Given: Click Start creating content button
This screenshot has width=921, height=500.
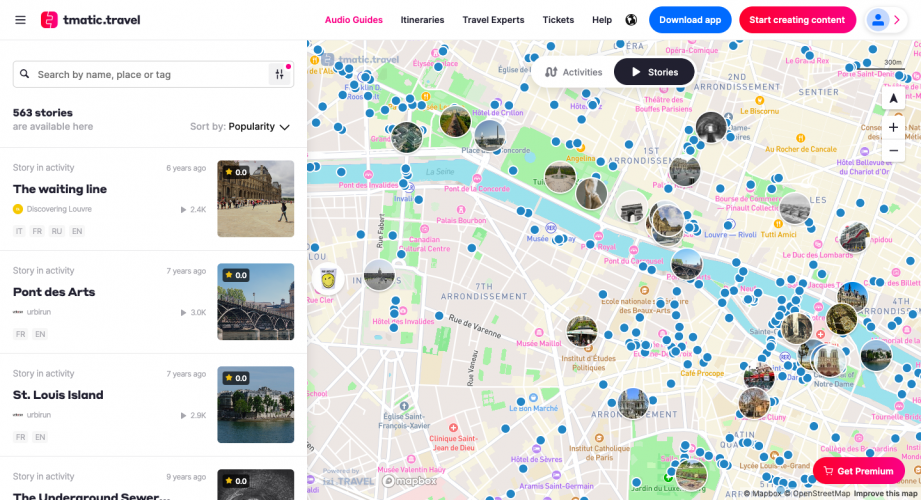Looking at the screenshot, I should pos(797,20).
